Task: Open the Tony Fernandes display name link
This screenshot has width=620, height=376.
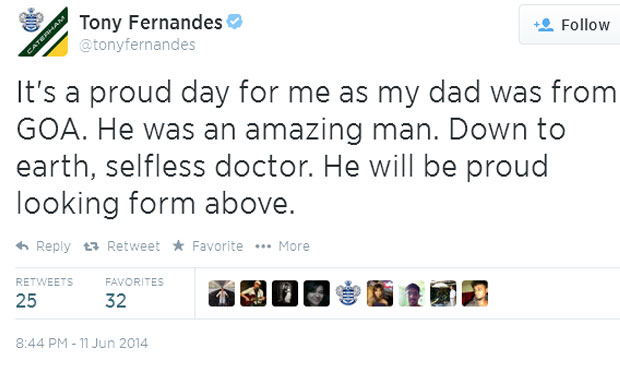Action: coord(151,22)
